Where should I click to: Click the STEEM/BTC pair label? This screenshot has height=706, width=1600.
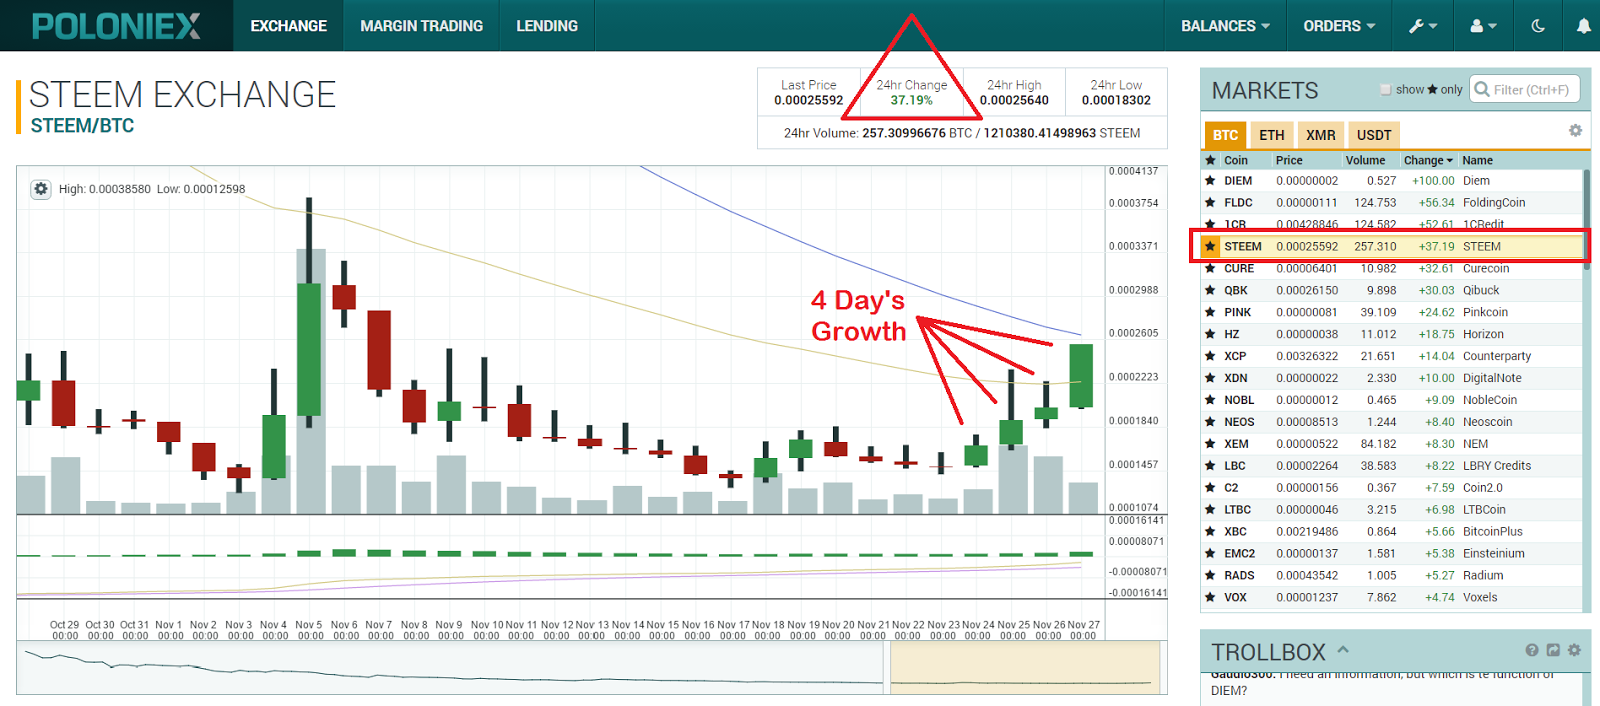tap(82, 126)
